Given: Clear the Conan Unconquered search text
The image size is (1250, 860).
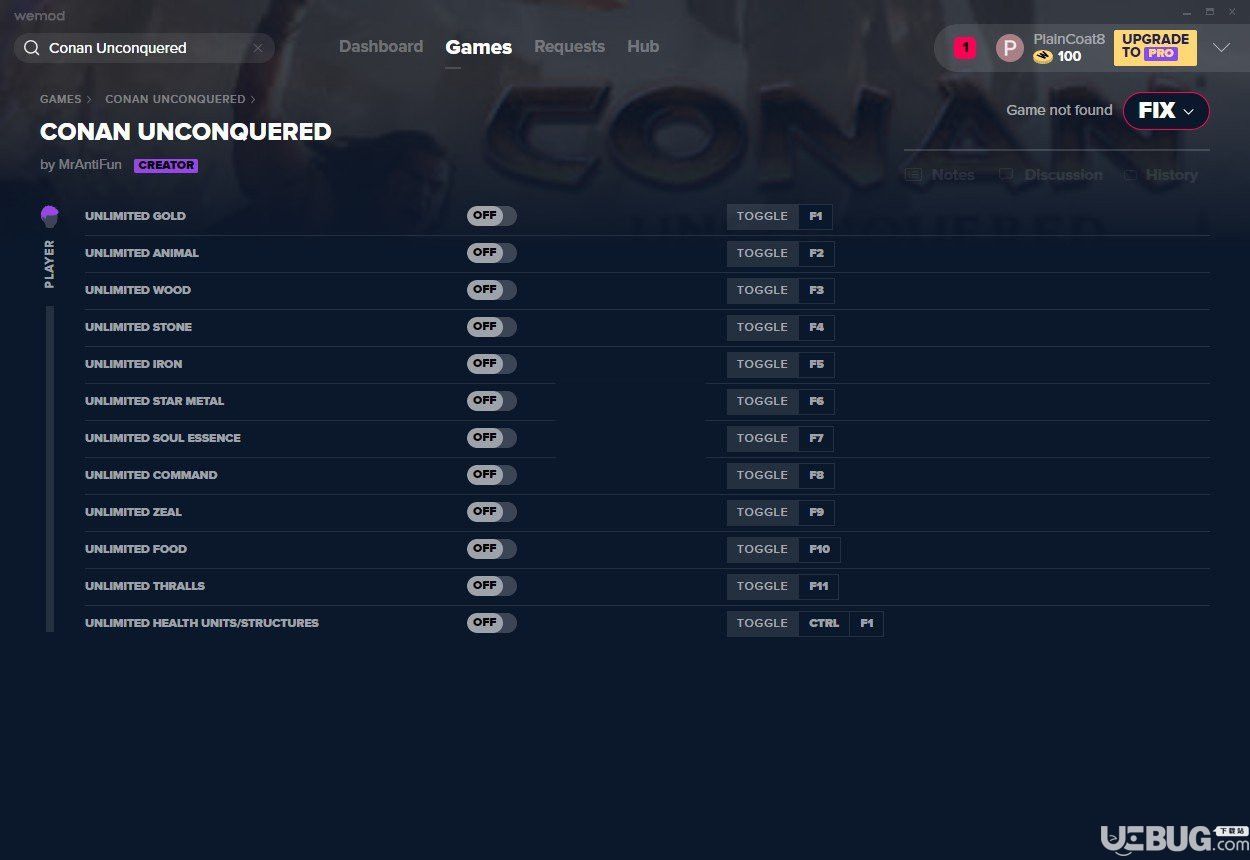Looking at the screenshot, I should (258, 48).
